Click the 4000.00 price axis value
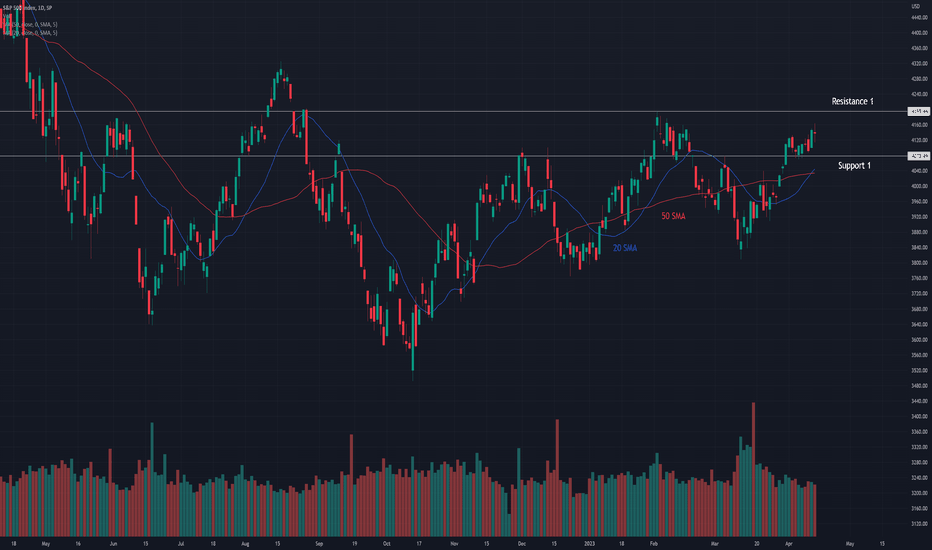932x550 pixels. pos(920,187)
